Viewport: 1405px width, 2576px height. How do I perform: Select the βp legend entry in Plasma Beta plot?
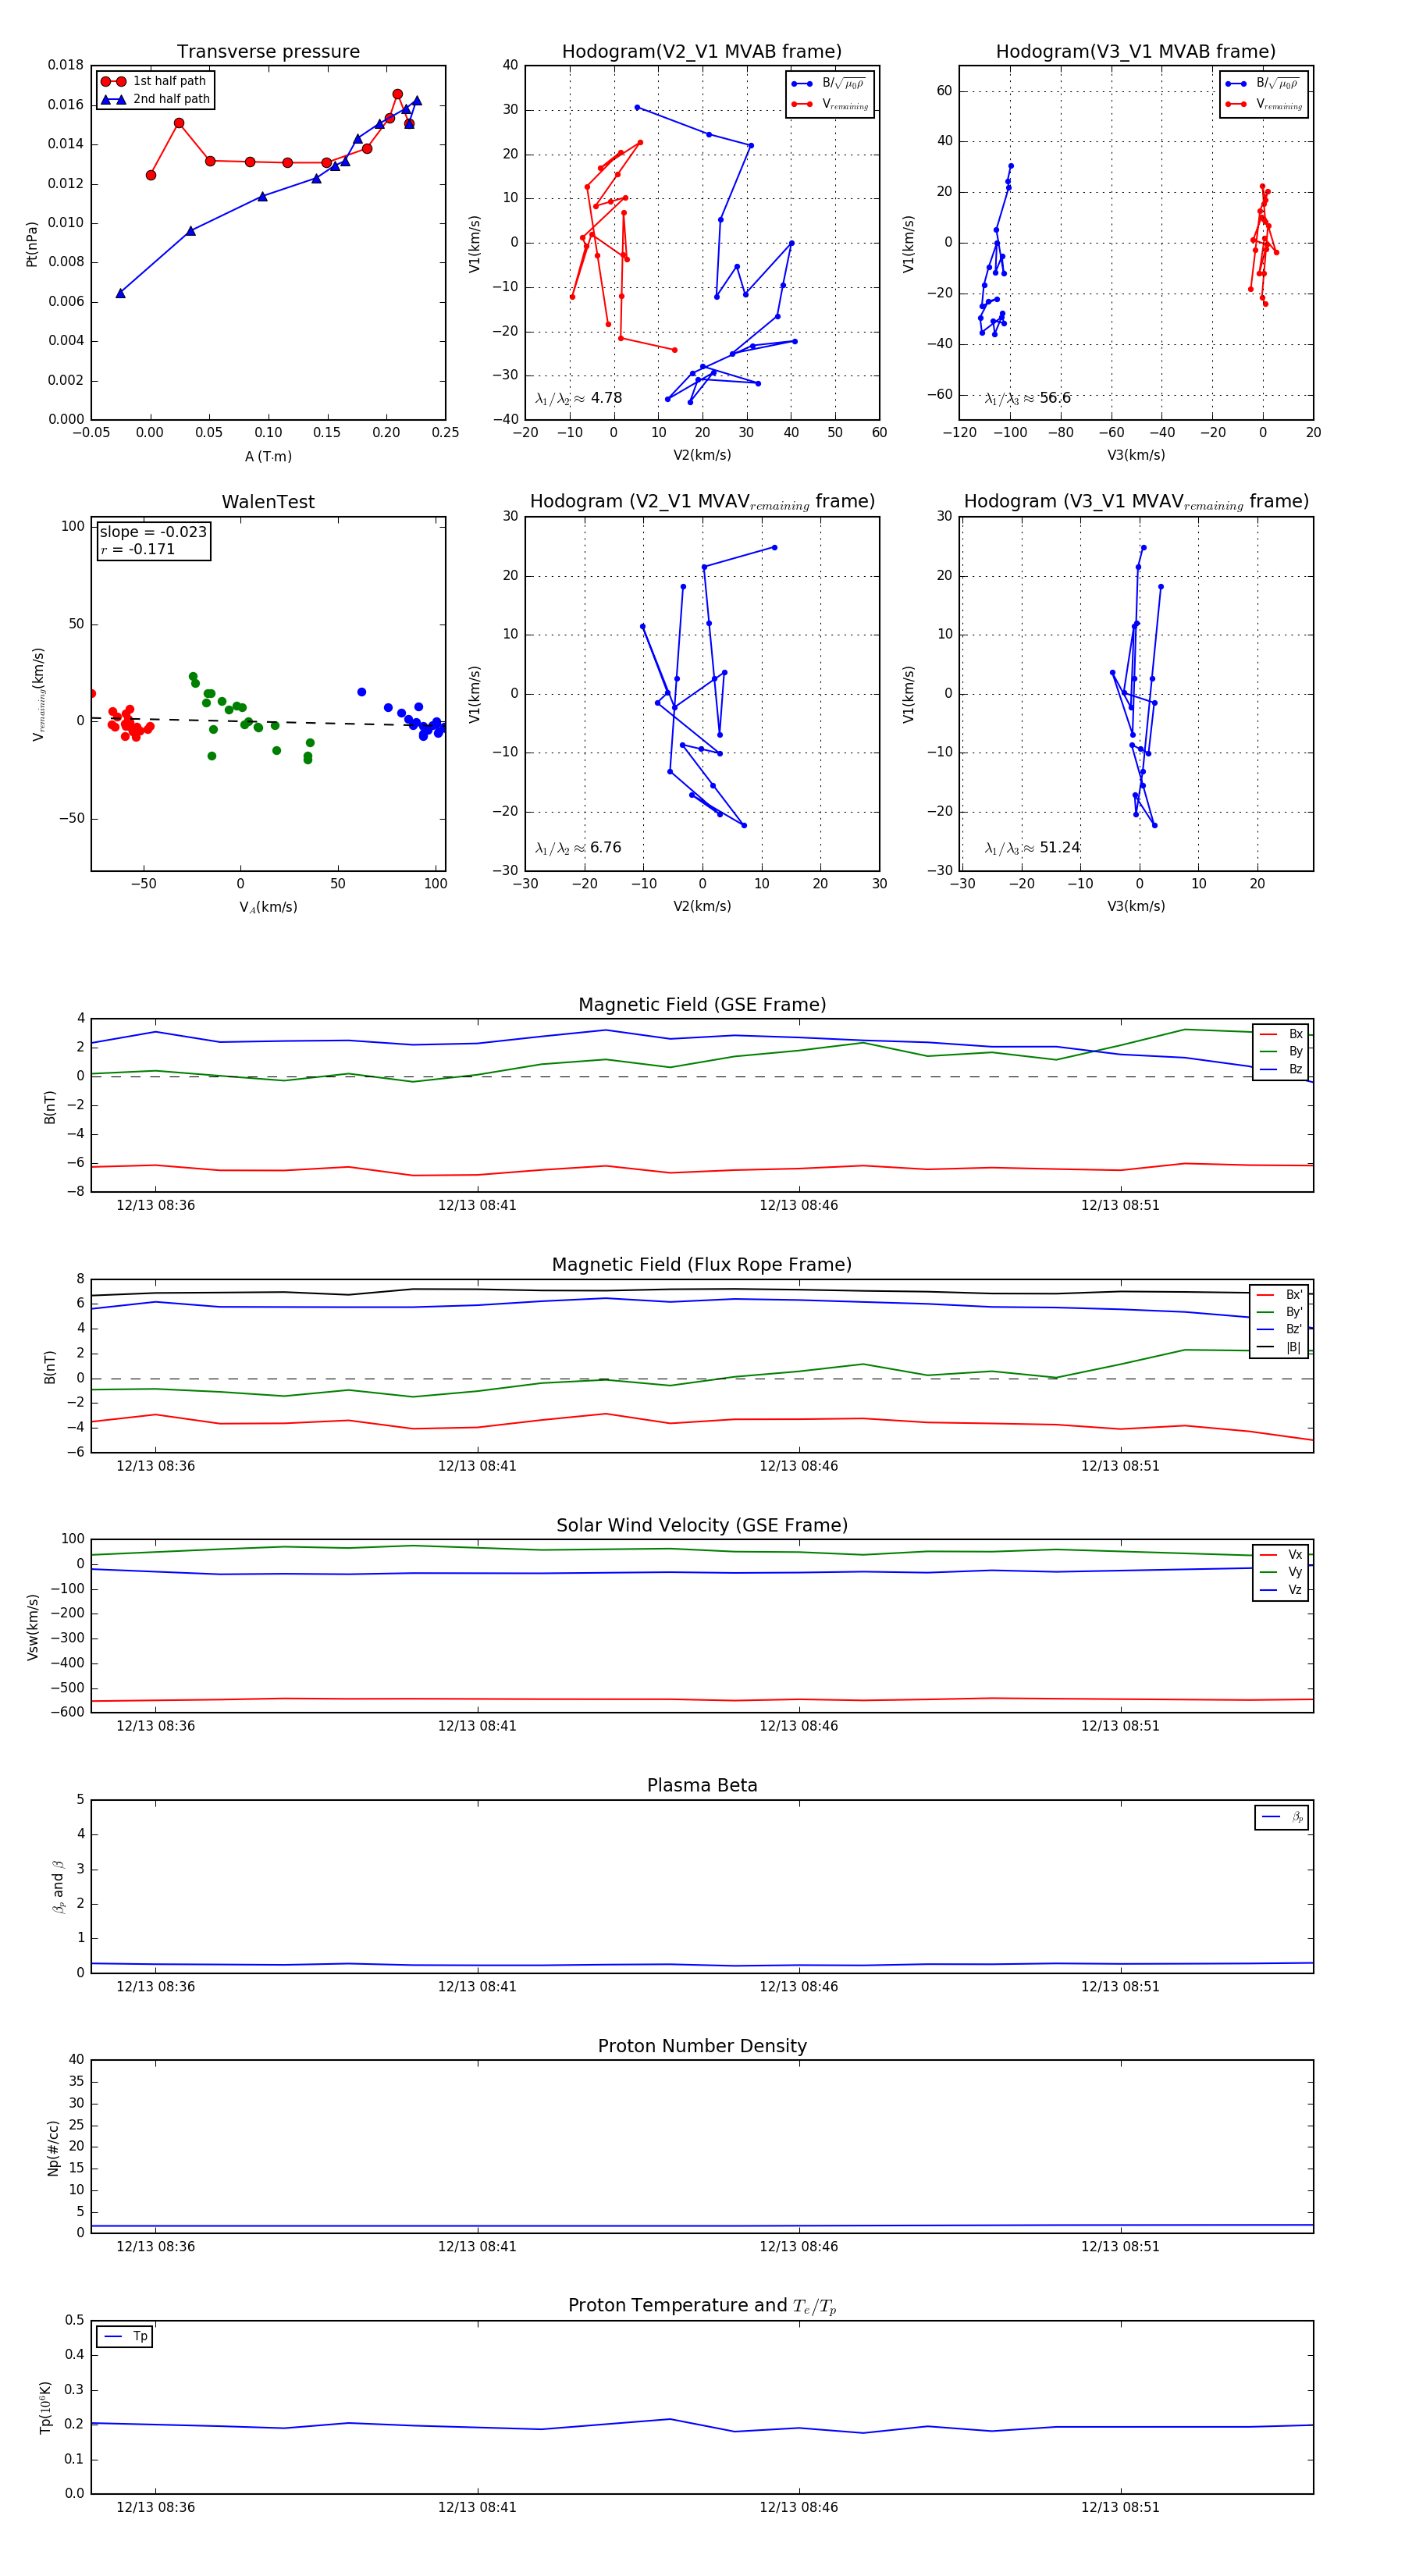point(1283,1817)
